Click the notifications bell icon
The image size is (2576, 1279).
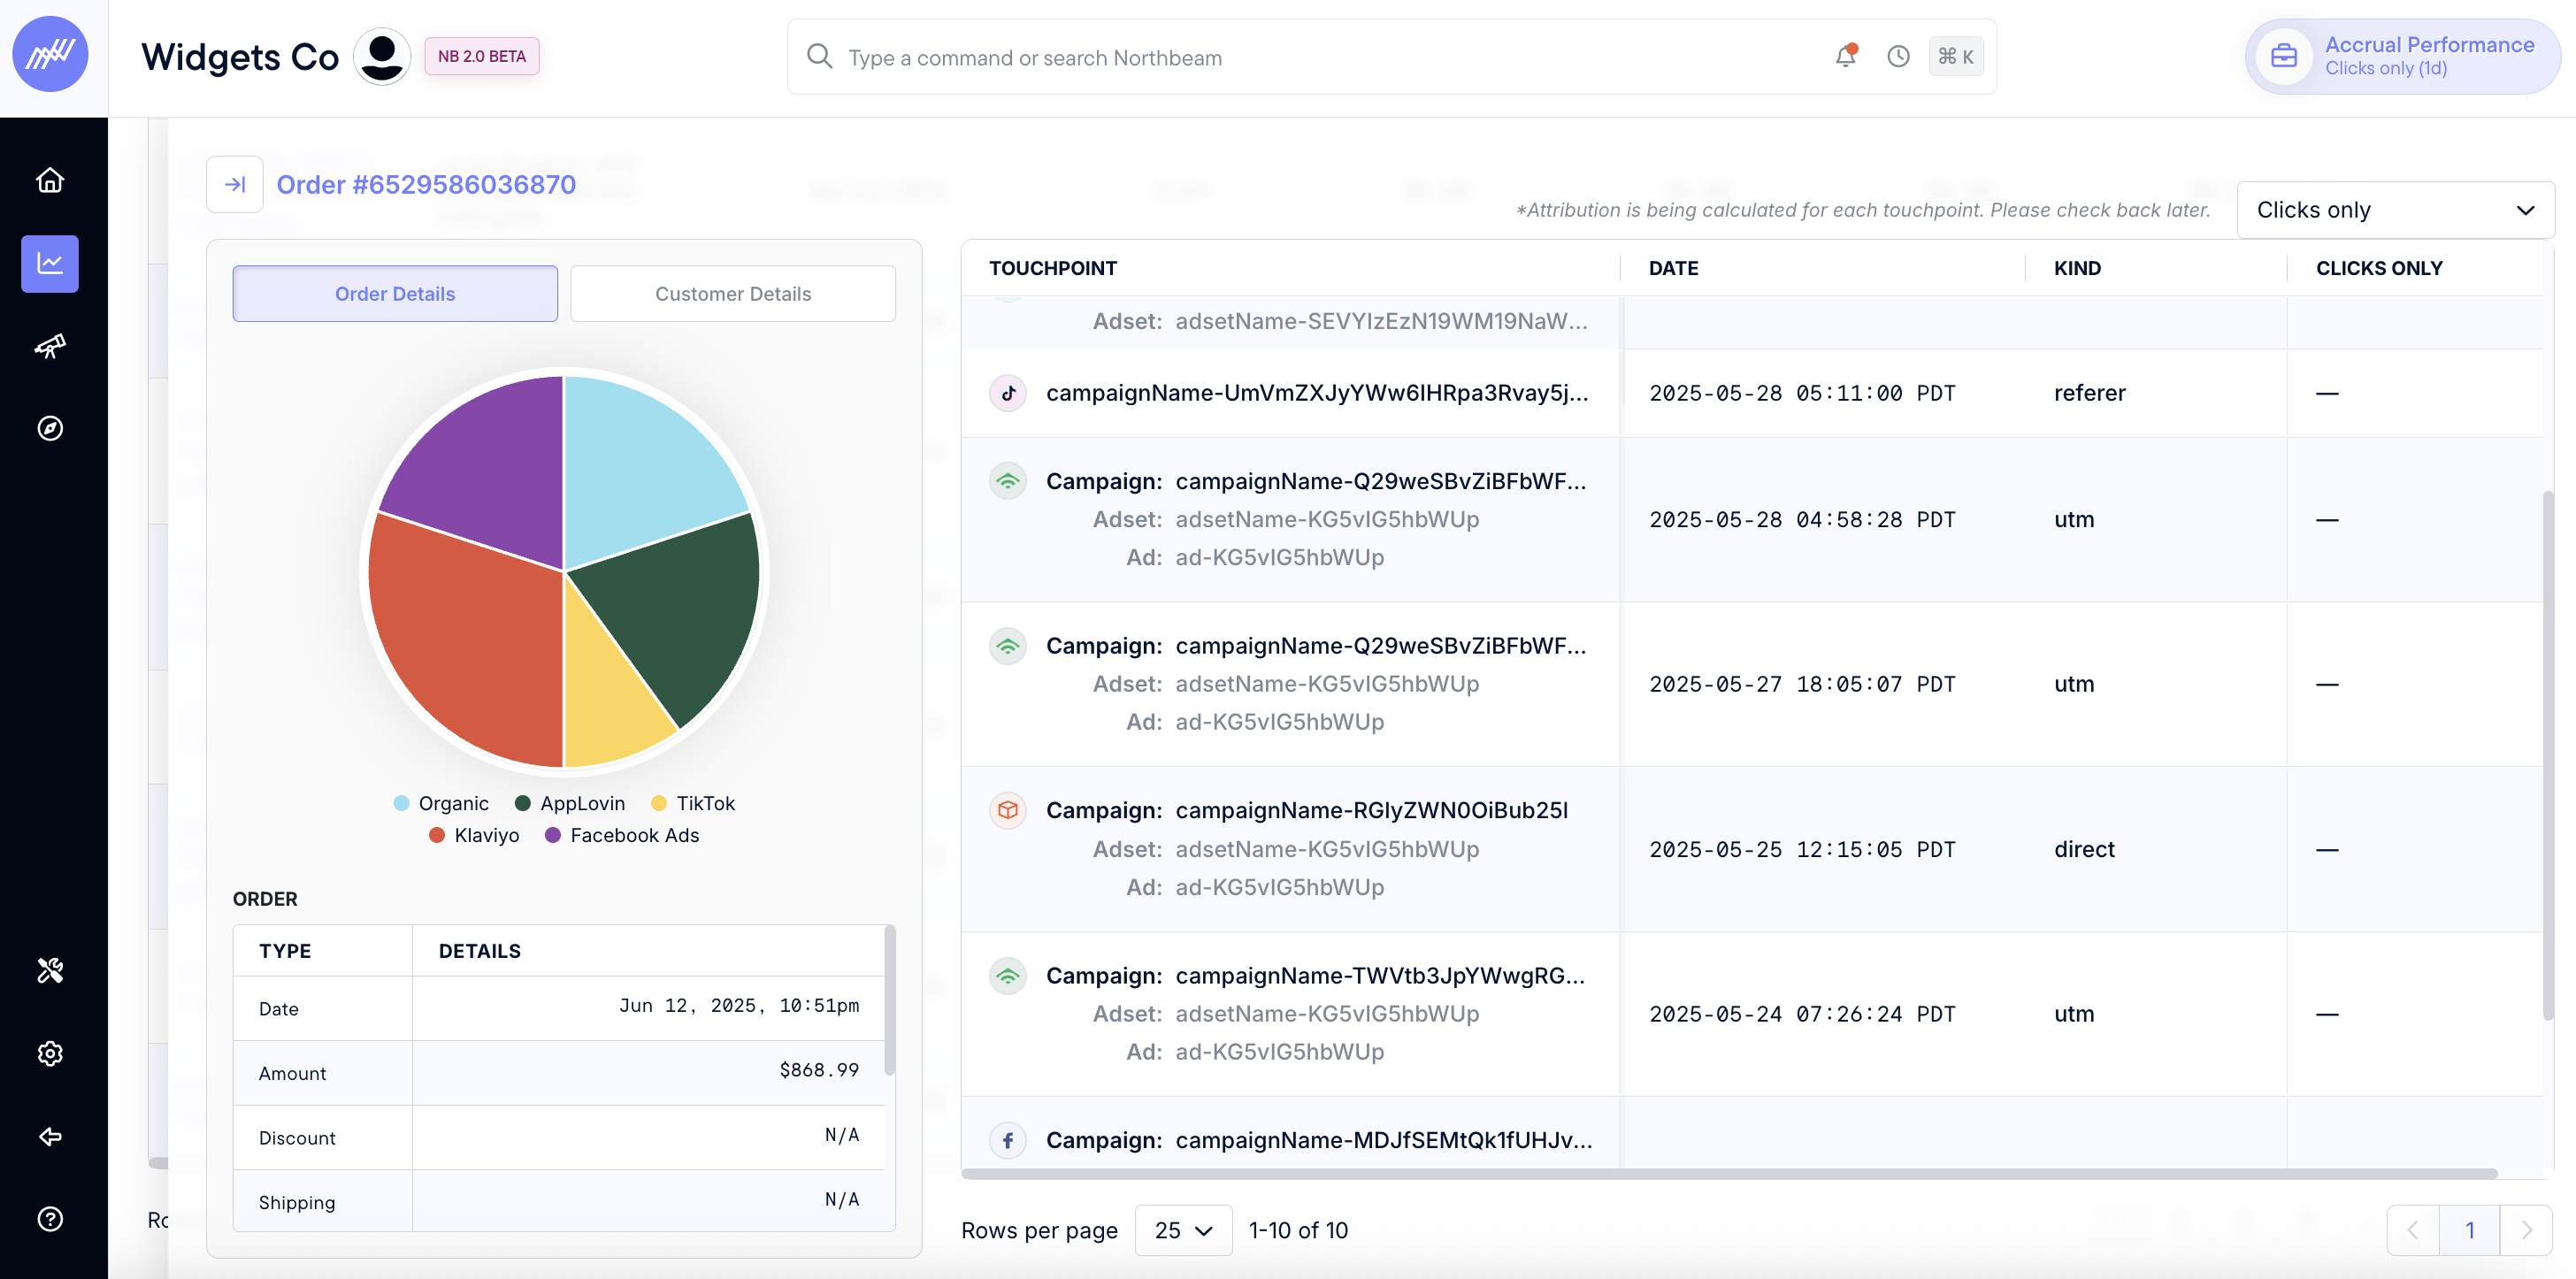pyautogui.click(x=1845, y=56)
